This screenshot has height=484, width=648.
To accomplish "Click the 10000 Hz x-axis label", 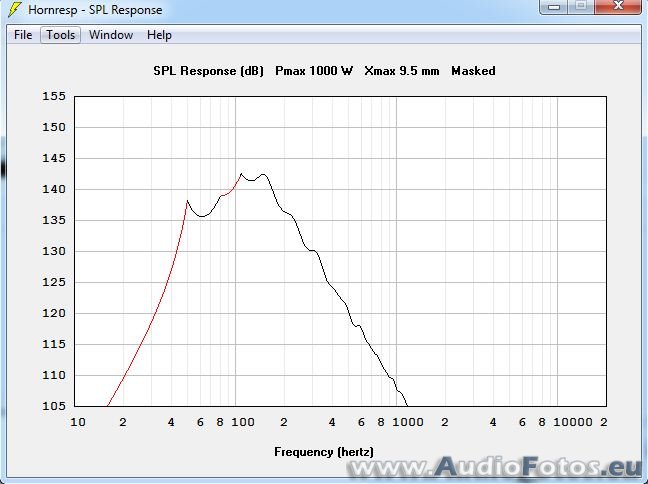I will click(573, 422).
